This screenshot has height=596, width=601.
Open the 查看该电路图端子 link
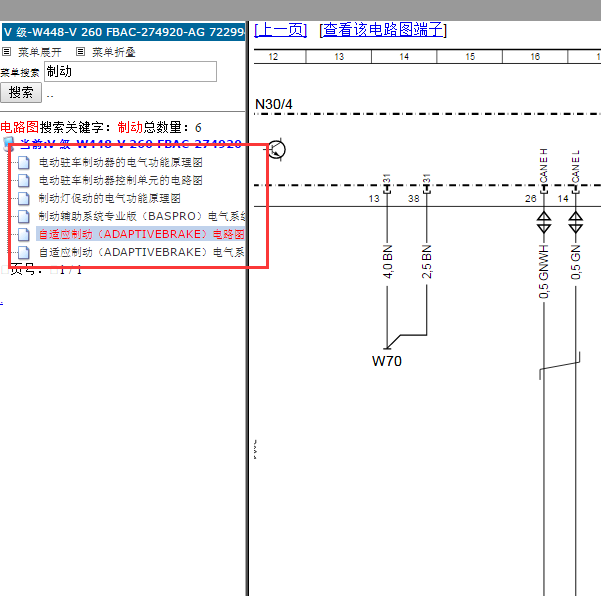[383, 30]
